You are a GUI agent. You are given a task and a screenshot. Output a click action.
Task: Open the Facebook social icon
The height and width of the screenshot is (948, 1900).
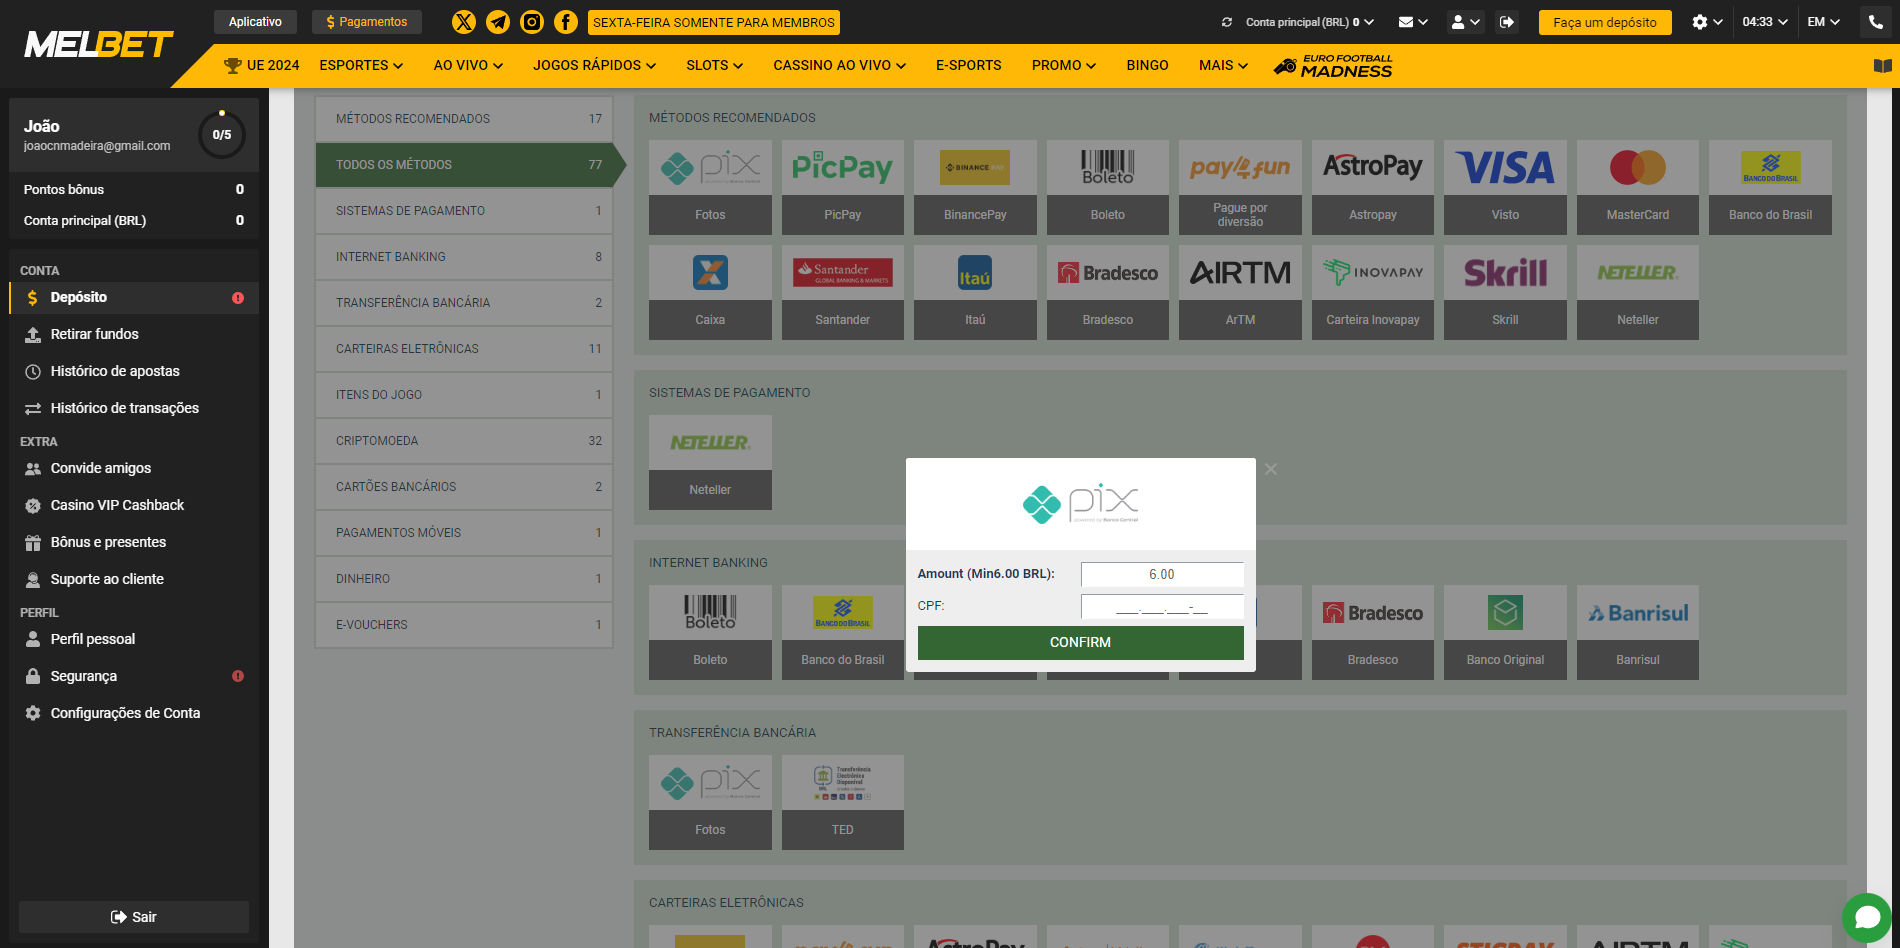point(566,22)
